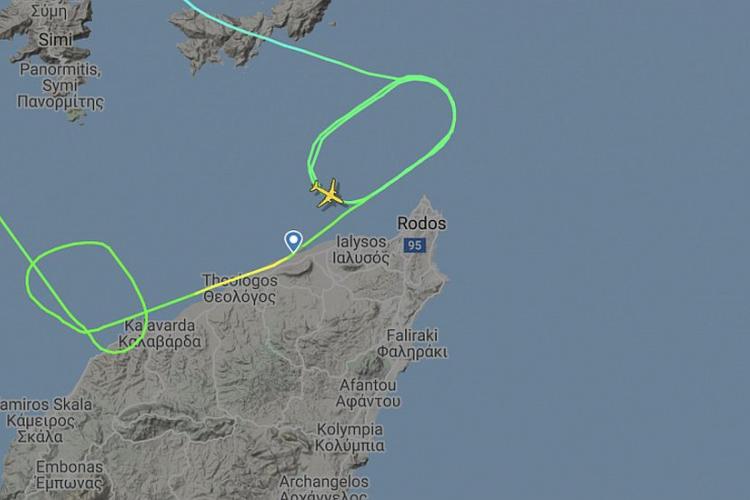Select the blue airport location pin

[293, 241]
